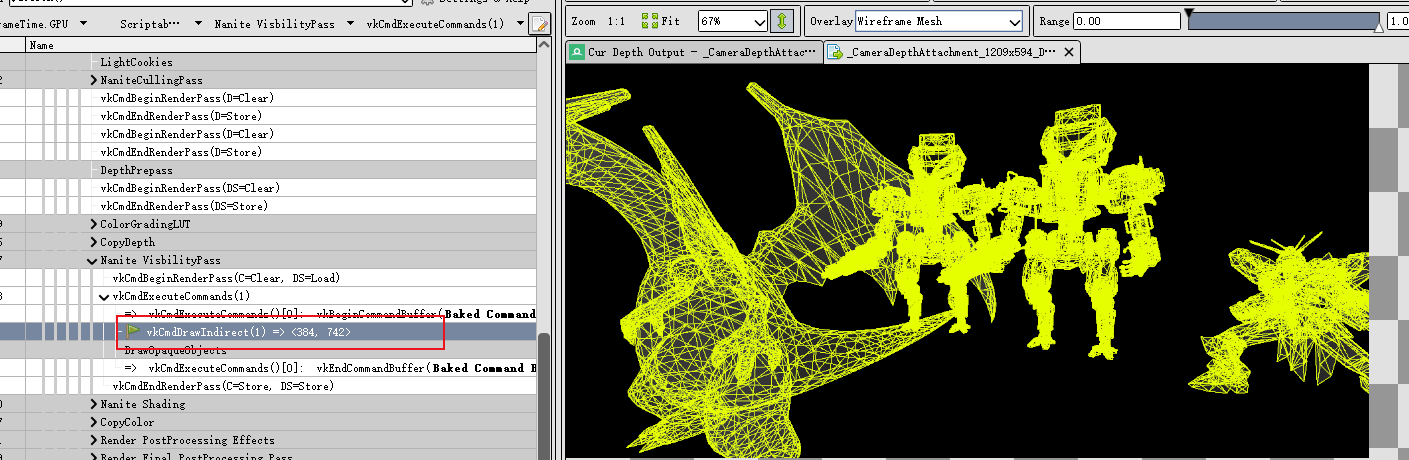1409x460 pixels.
Task: Open the Nanite VisbilityPass breadcrumb arrow
Action: 352,23
